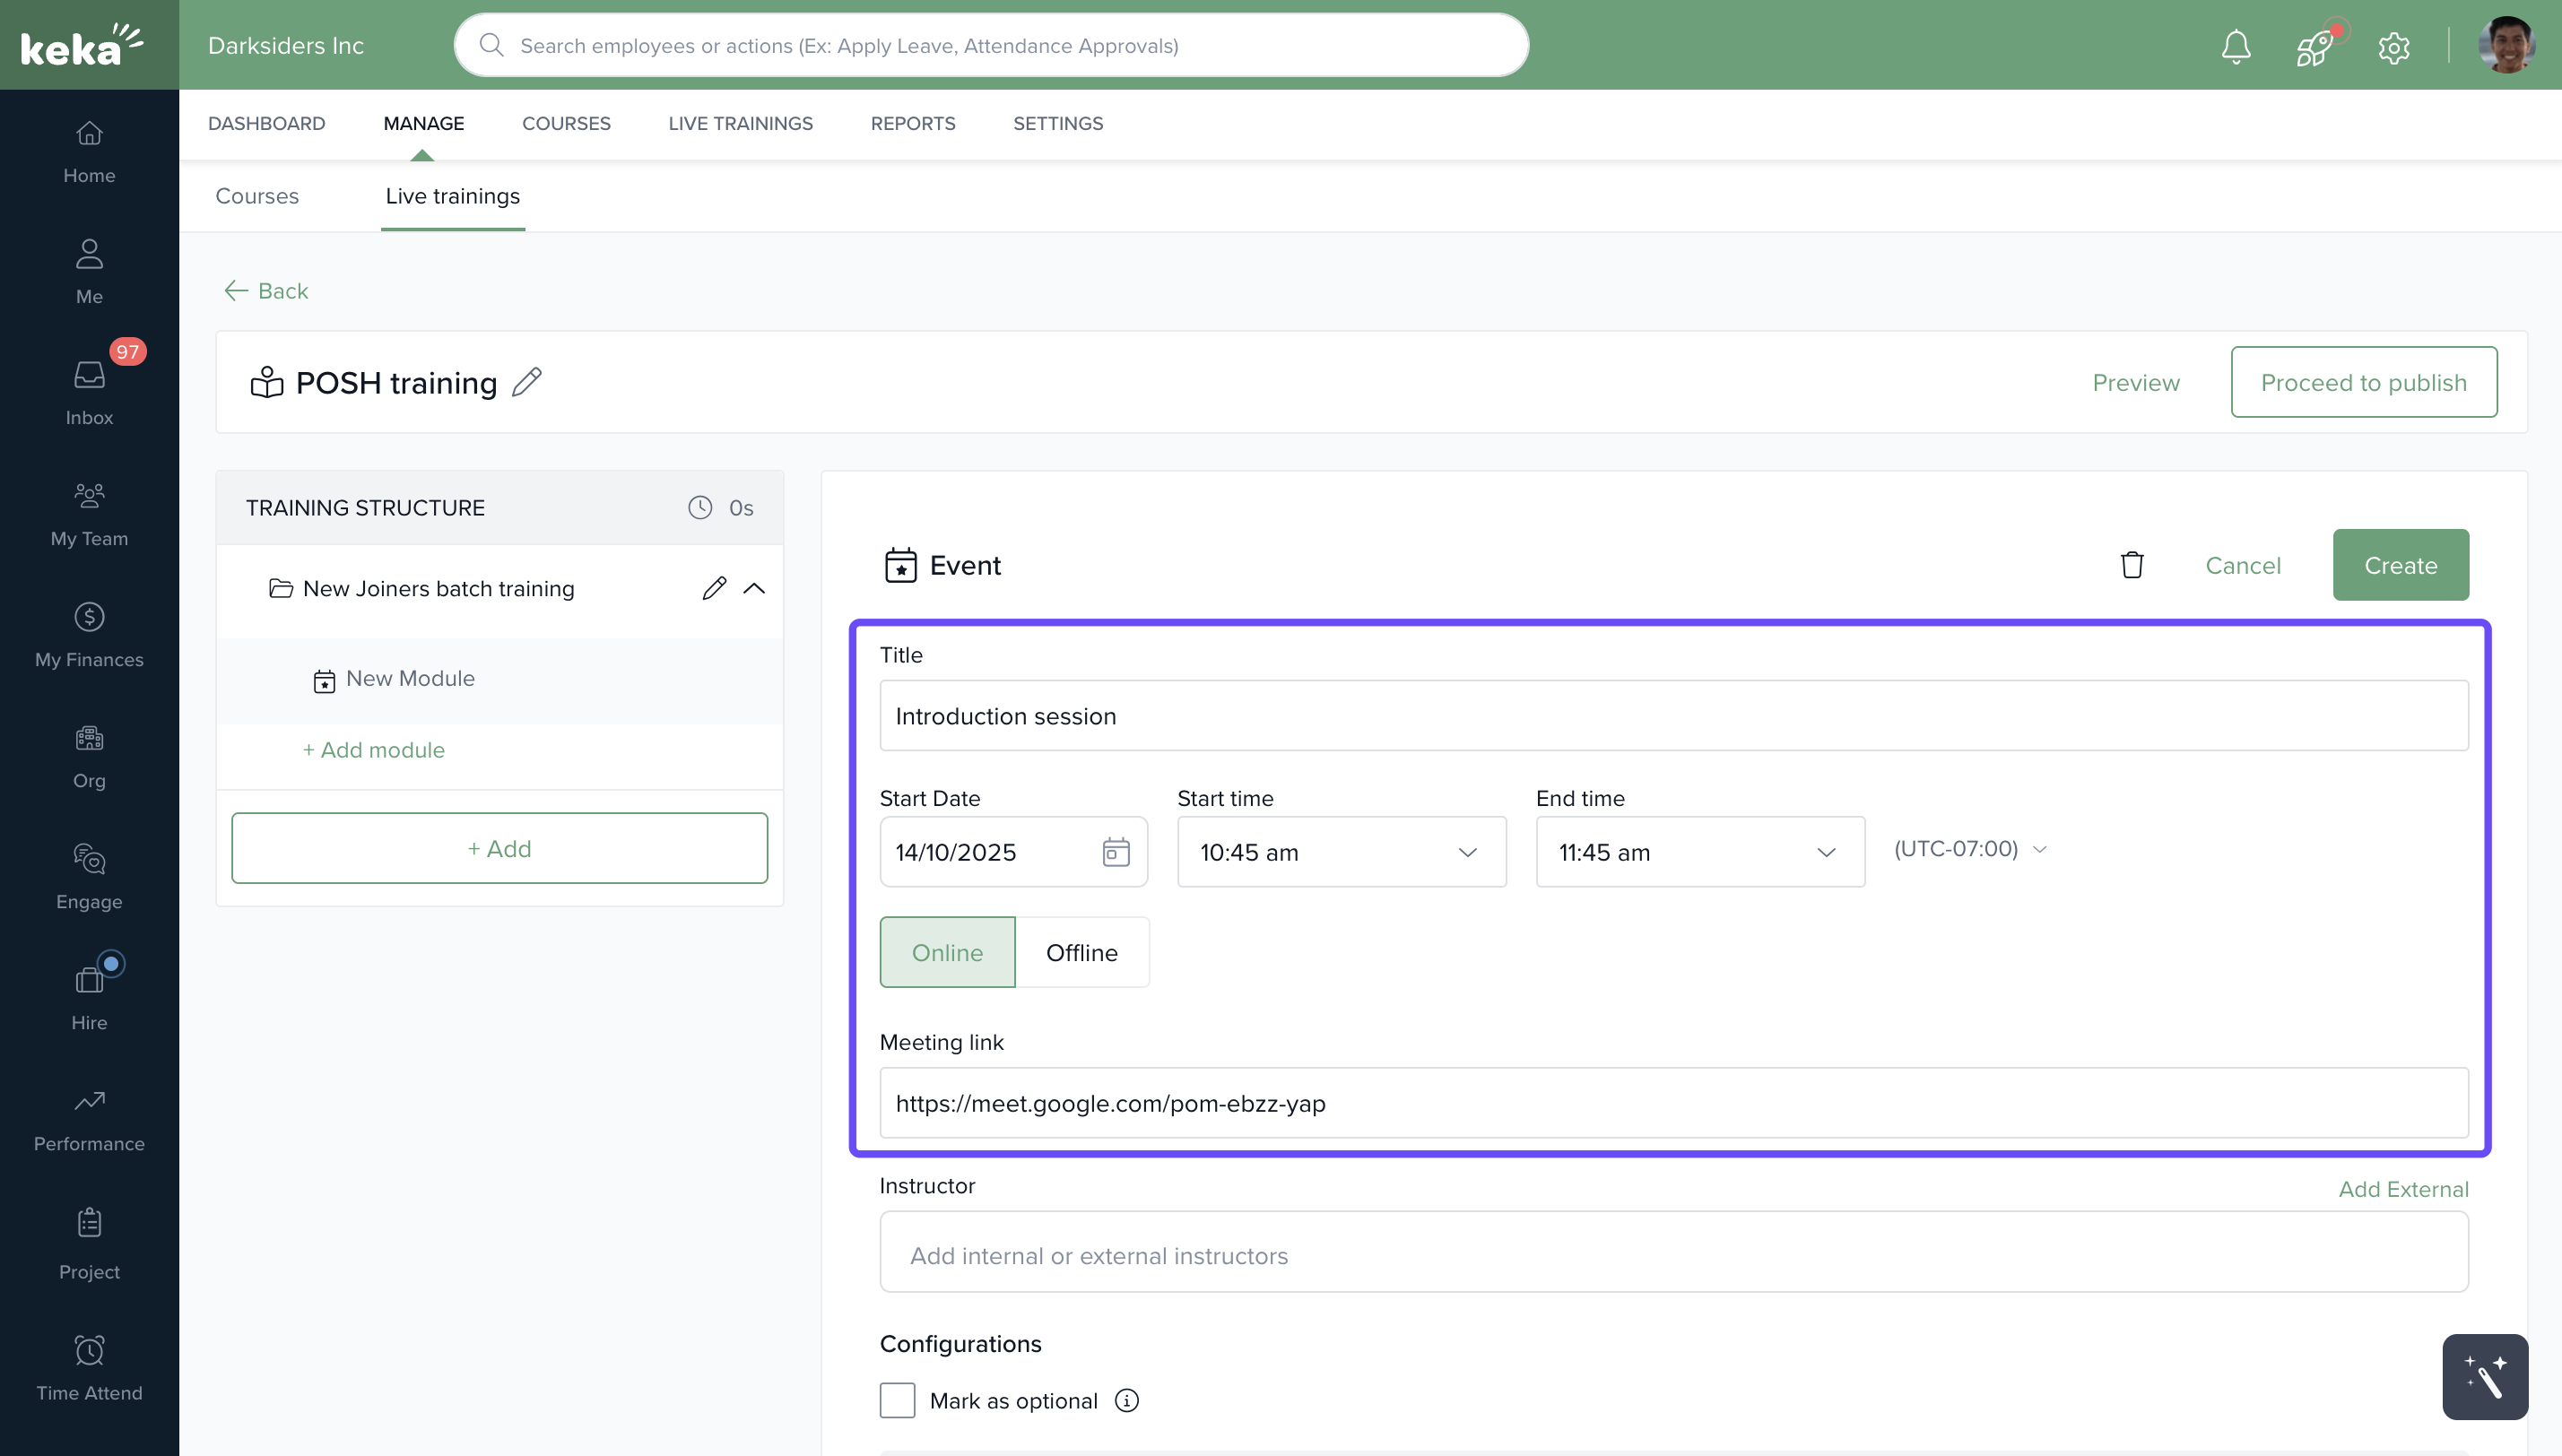Click the Add External instructor link
The image size is (2562, 1456).
(x=2403, y=1189)
